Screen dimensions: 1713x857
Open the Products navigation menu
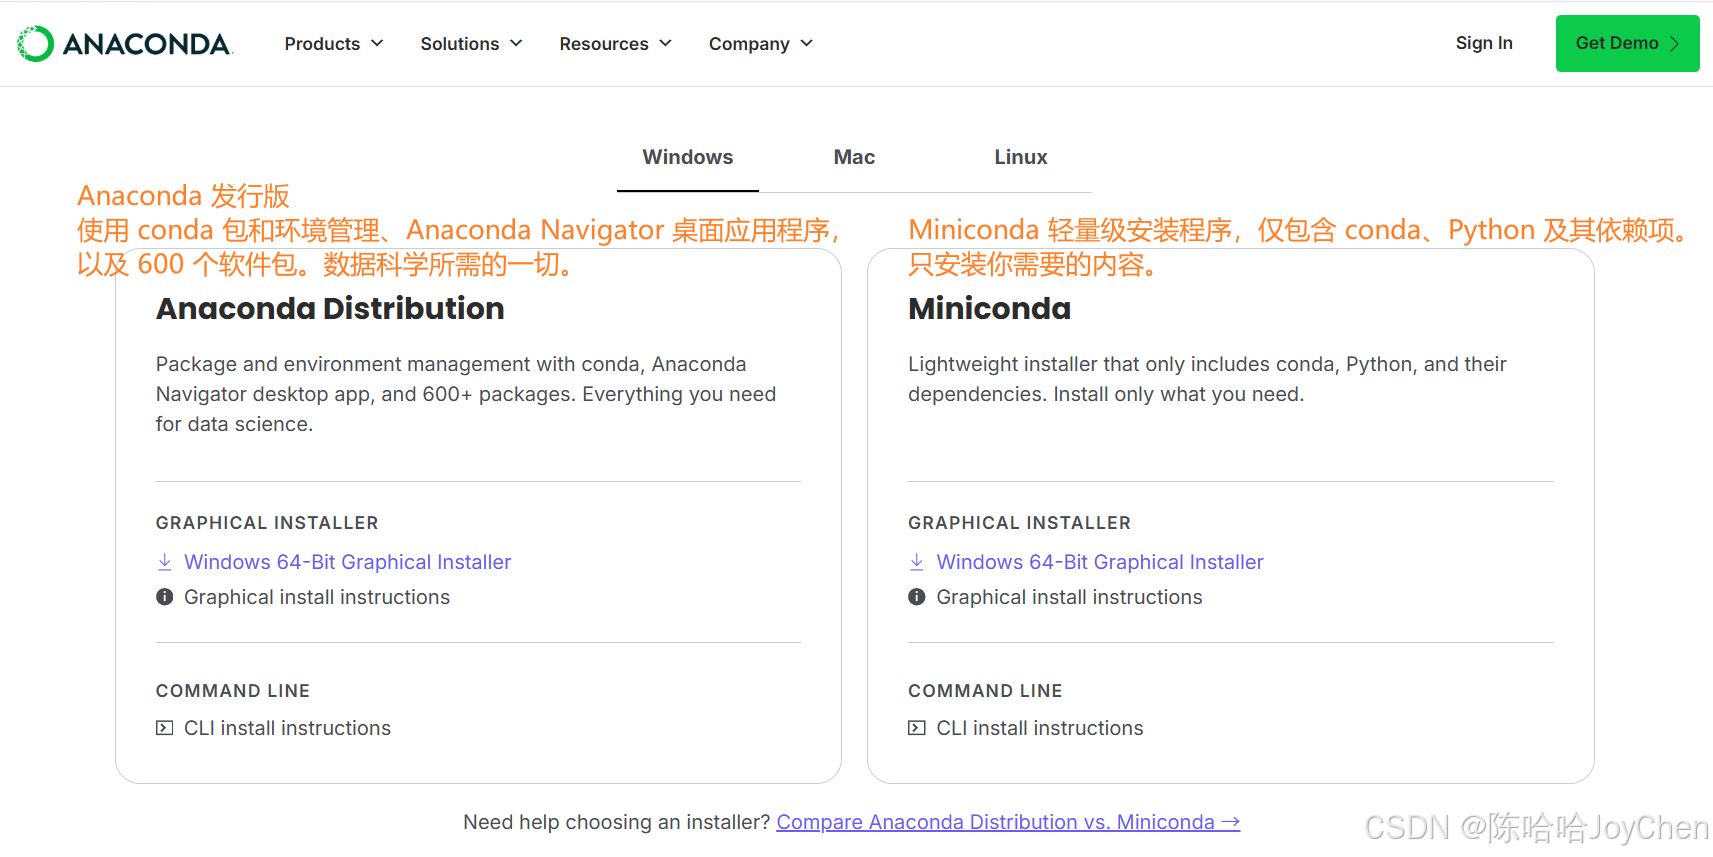tap(334, 44)
